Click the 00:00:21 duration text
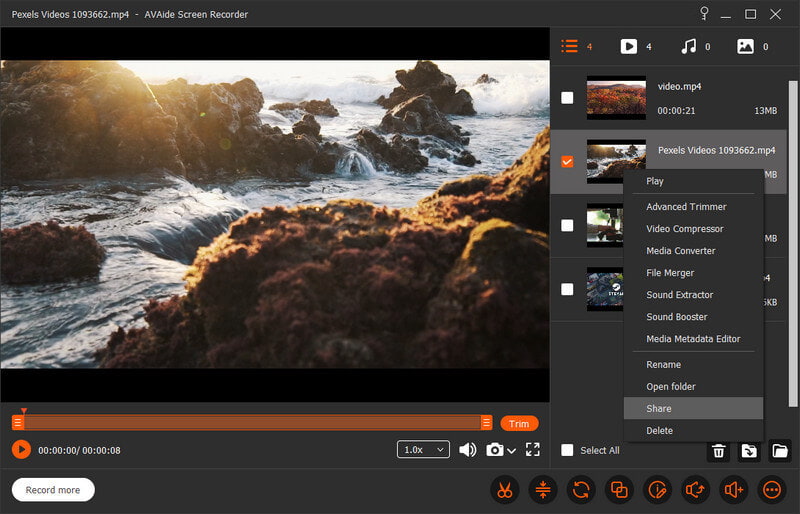 (x=676, y=110)
